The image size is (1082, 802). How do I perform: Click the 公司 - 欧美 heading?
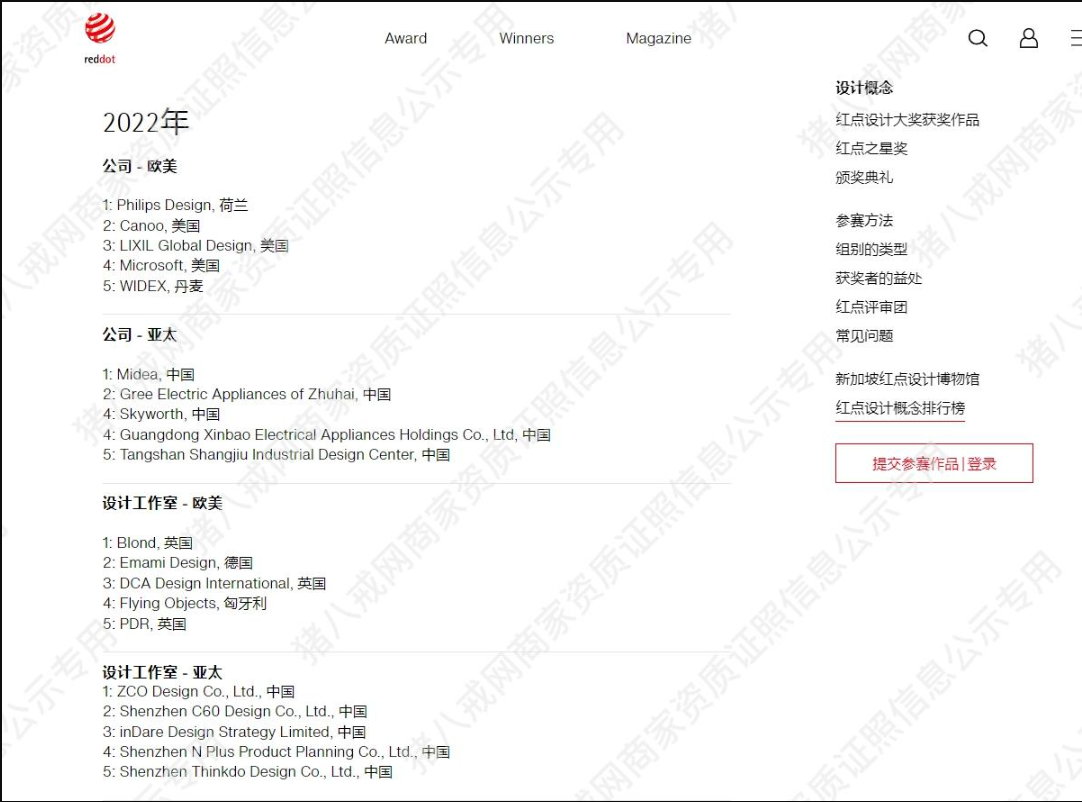(x=139, y=166)
